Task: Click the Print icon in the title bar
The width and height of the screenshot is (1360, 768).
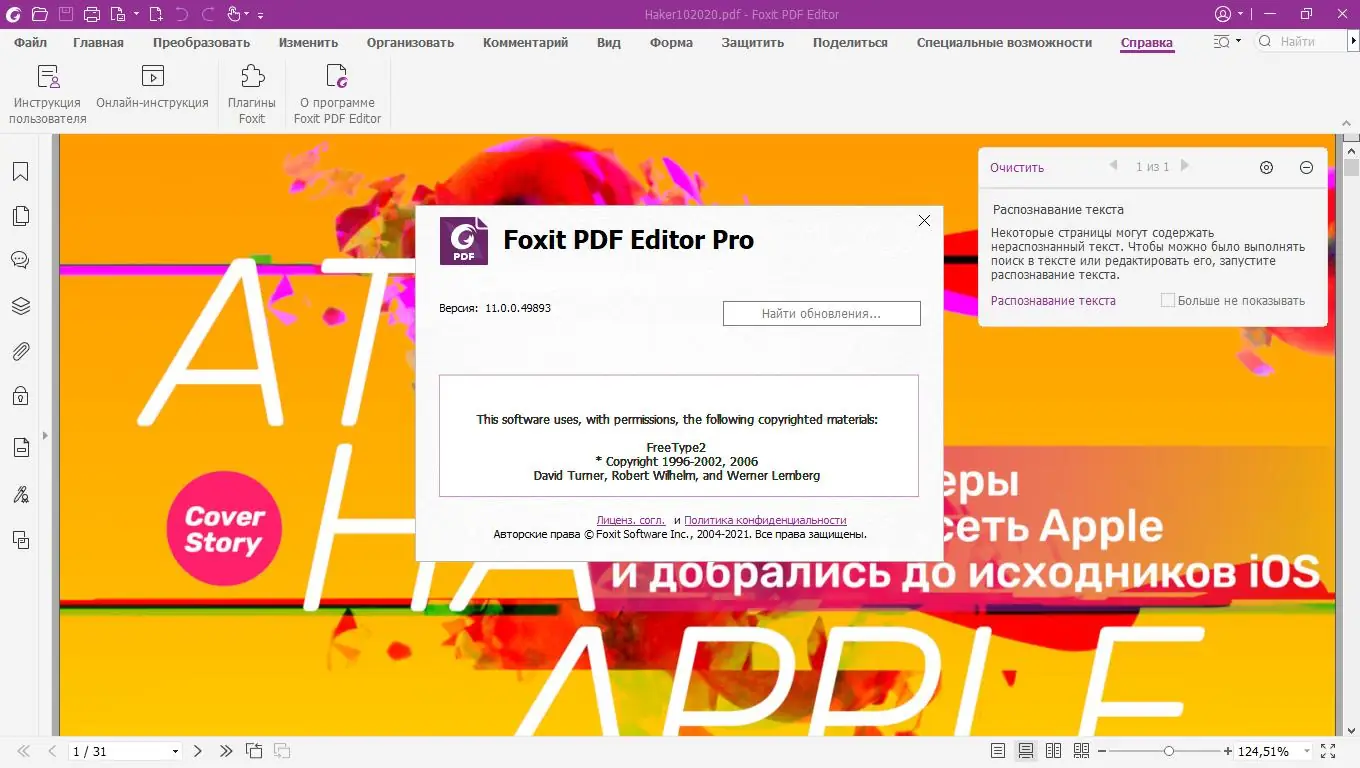Action: click(x=90, y=14)
